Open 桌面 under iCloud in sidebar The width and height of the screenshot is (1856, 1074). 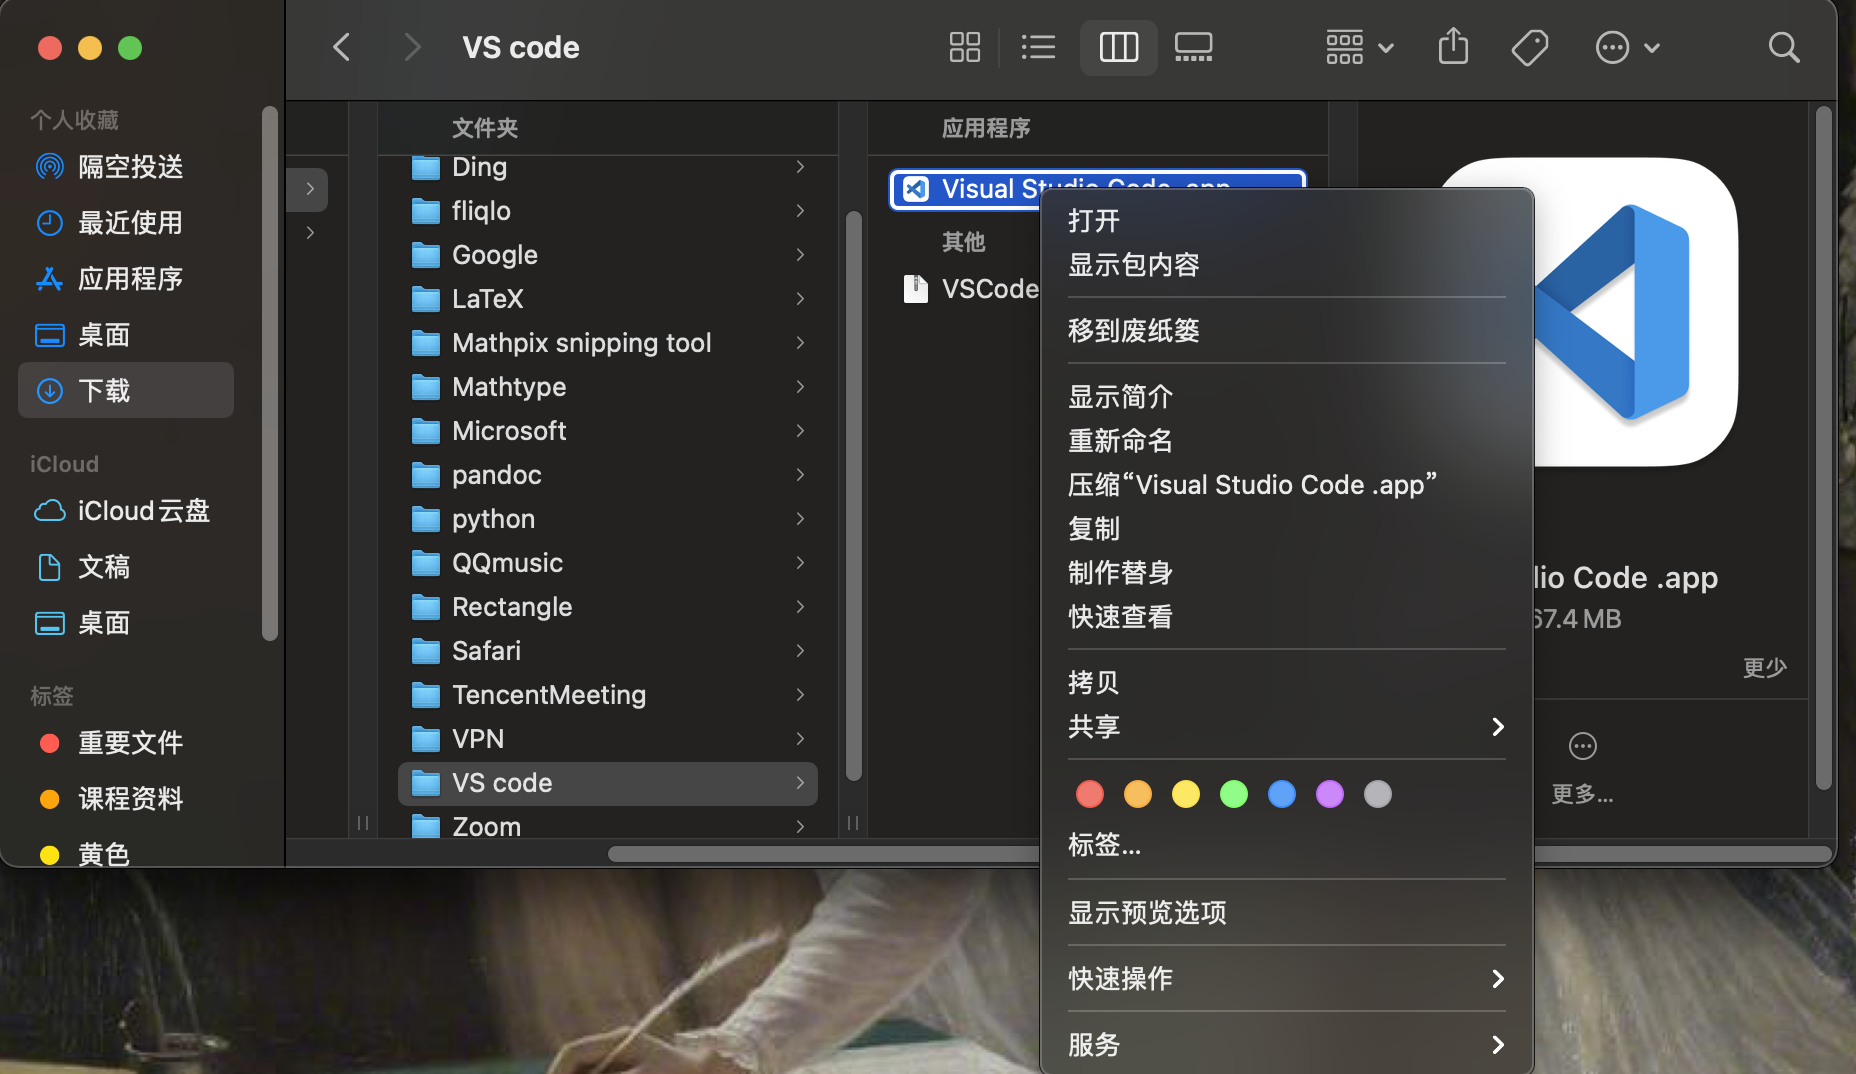[126, 623]
